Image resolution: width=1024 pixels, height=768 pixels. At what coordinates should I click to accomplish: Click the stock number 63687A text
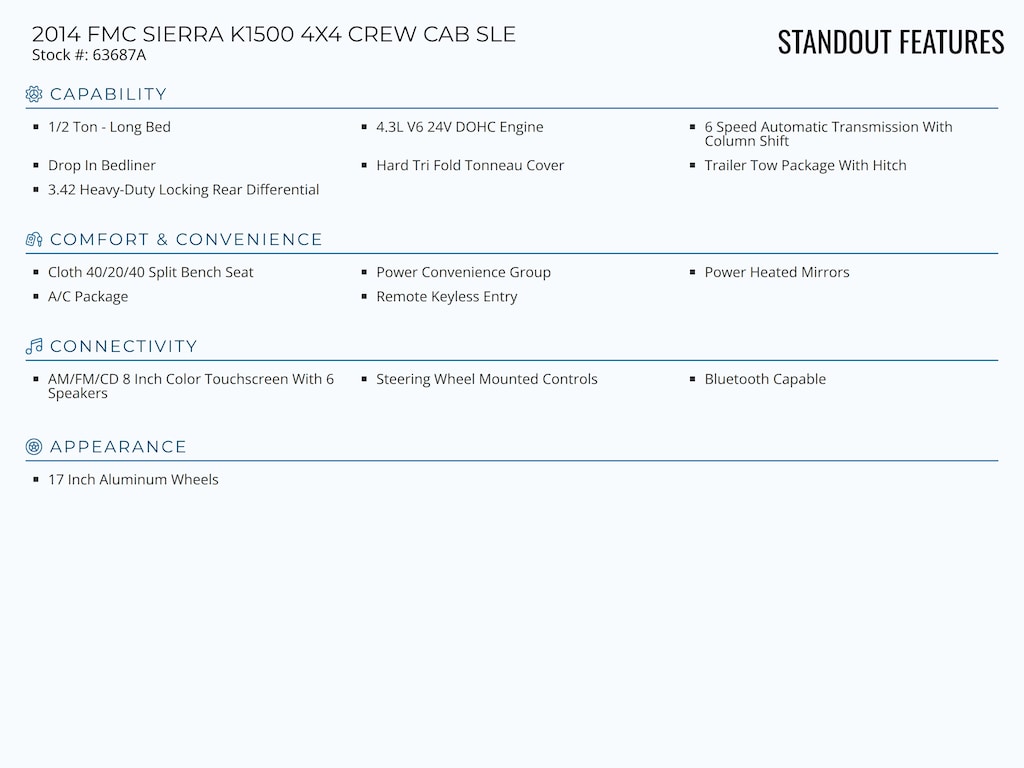pyautogui.click(x=89, y=55)
